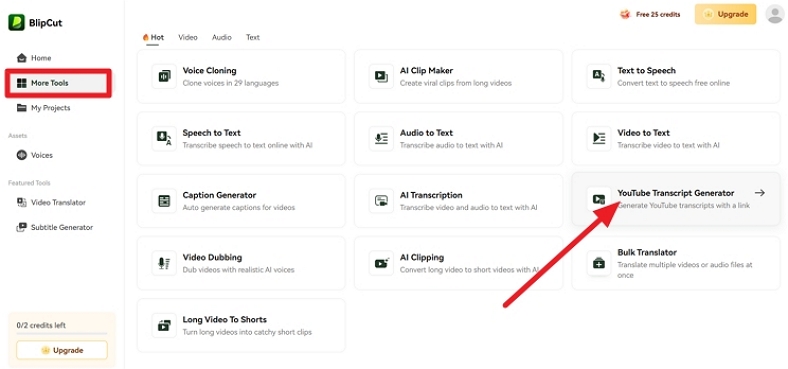Click the YouTube Transcript Generator icon
Screen dimensions: 788x369
pyautogui.click(x=599, y=199)
